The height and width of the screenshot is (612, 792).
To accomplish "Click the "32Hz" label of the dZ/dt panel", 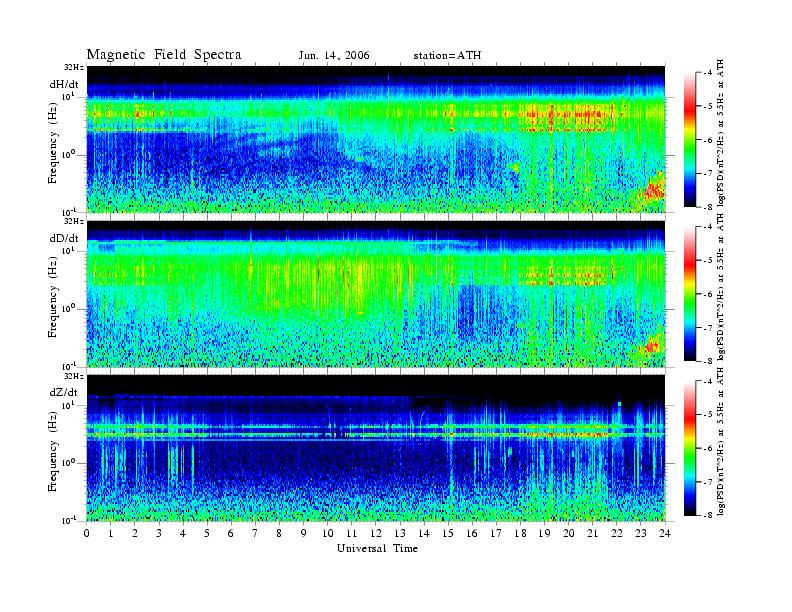I will tap(74, 376).
